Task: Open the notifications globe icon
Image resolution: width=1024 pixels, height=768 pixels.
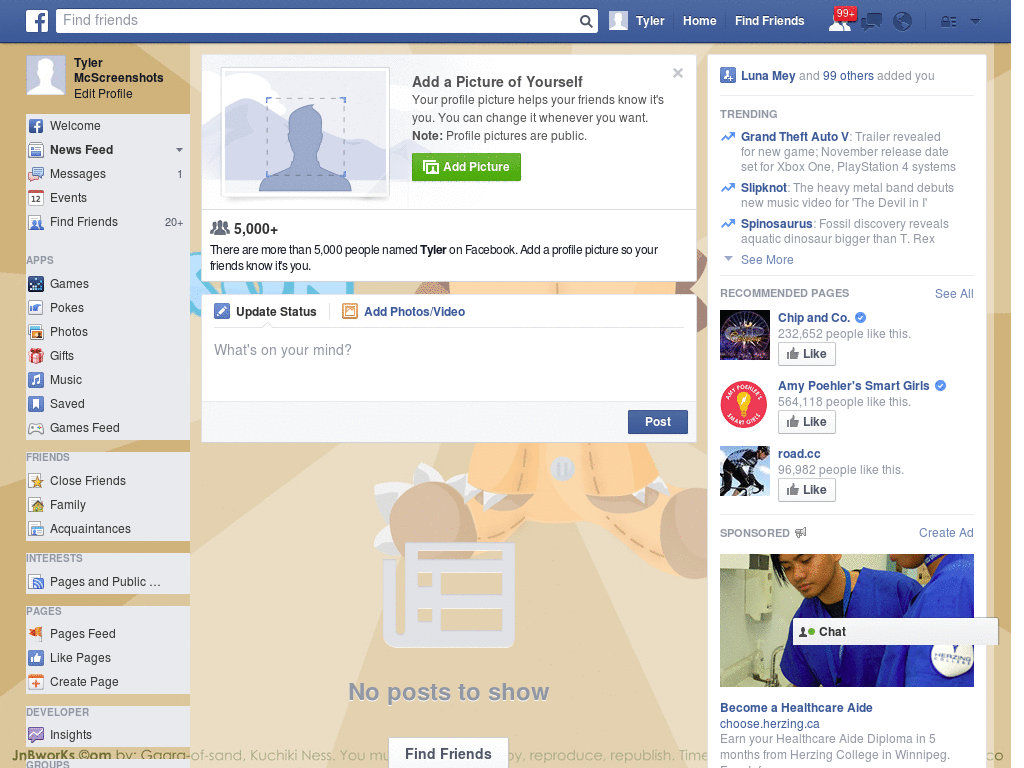Action: point(903,22)
